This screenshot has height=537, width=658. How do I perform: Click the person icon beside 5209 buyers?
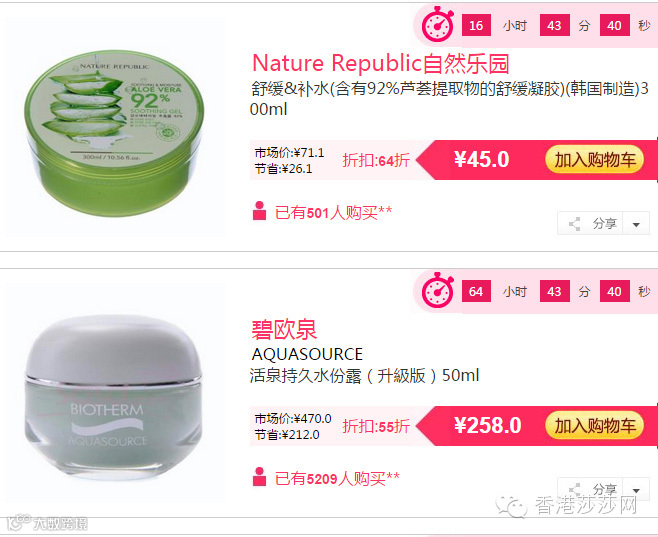coord(259,477)
